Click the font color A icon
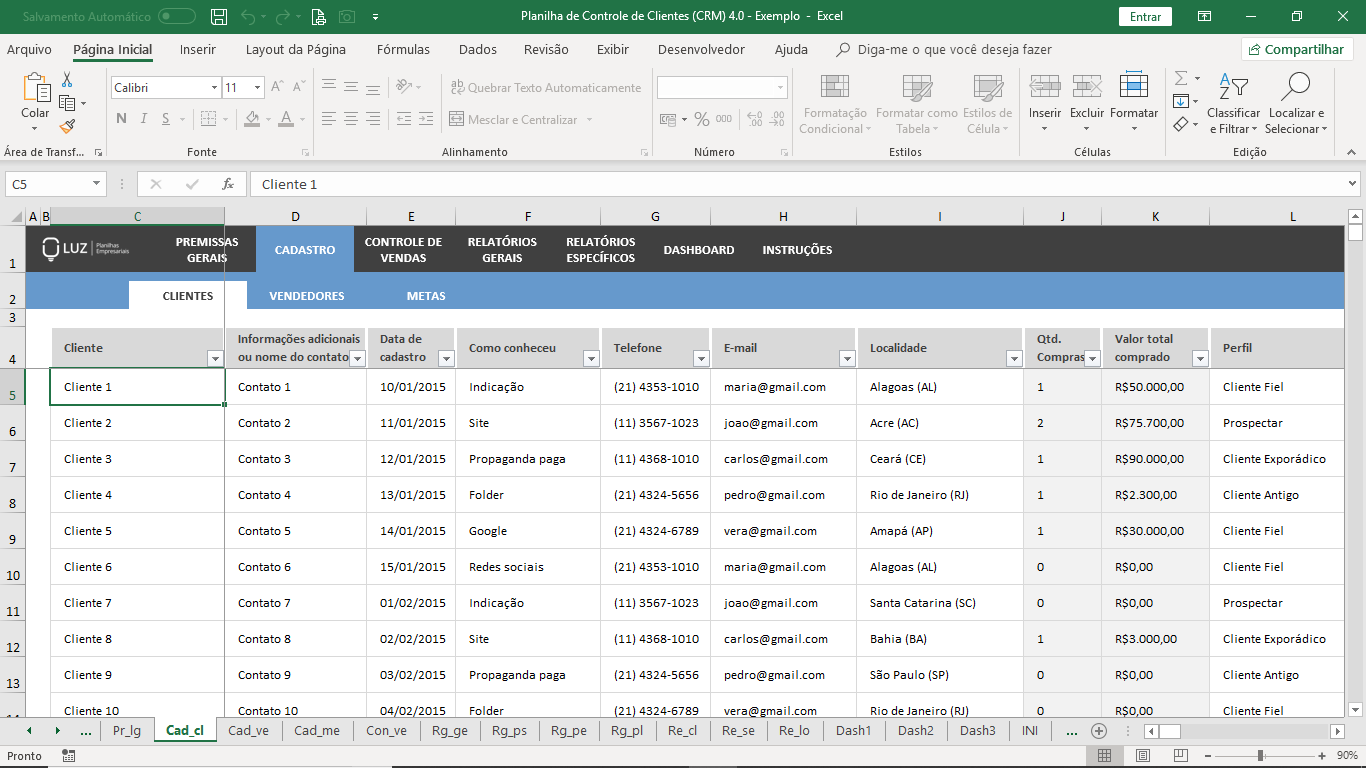Screen dimensions: 1366x768 (287, 119)
